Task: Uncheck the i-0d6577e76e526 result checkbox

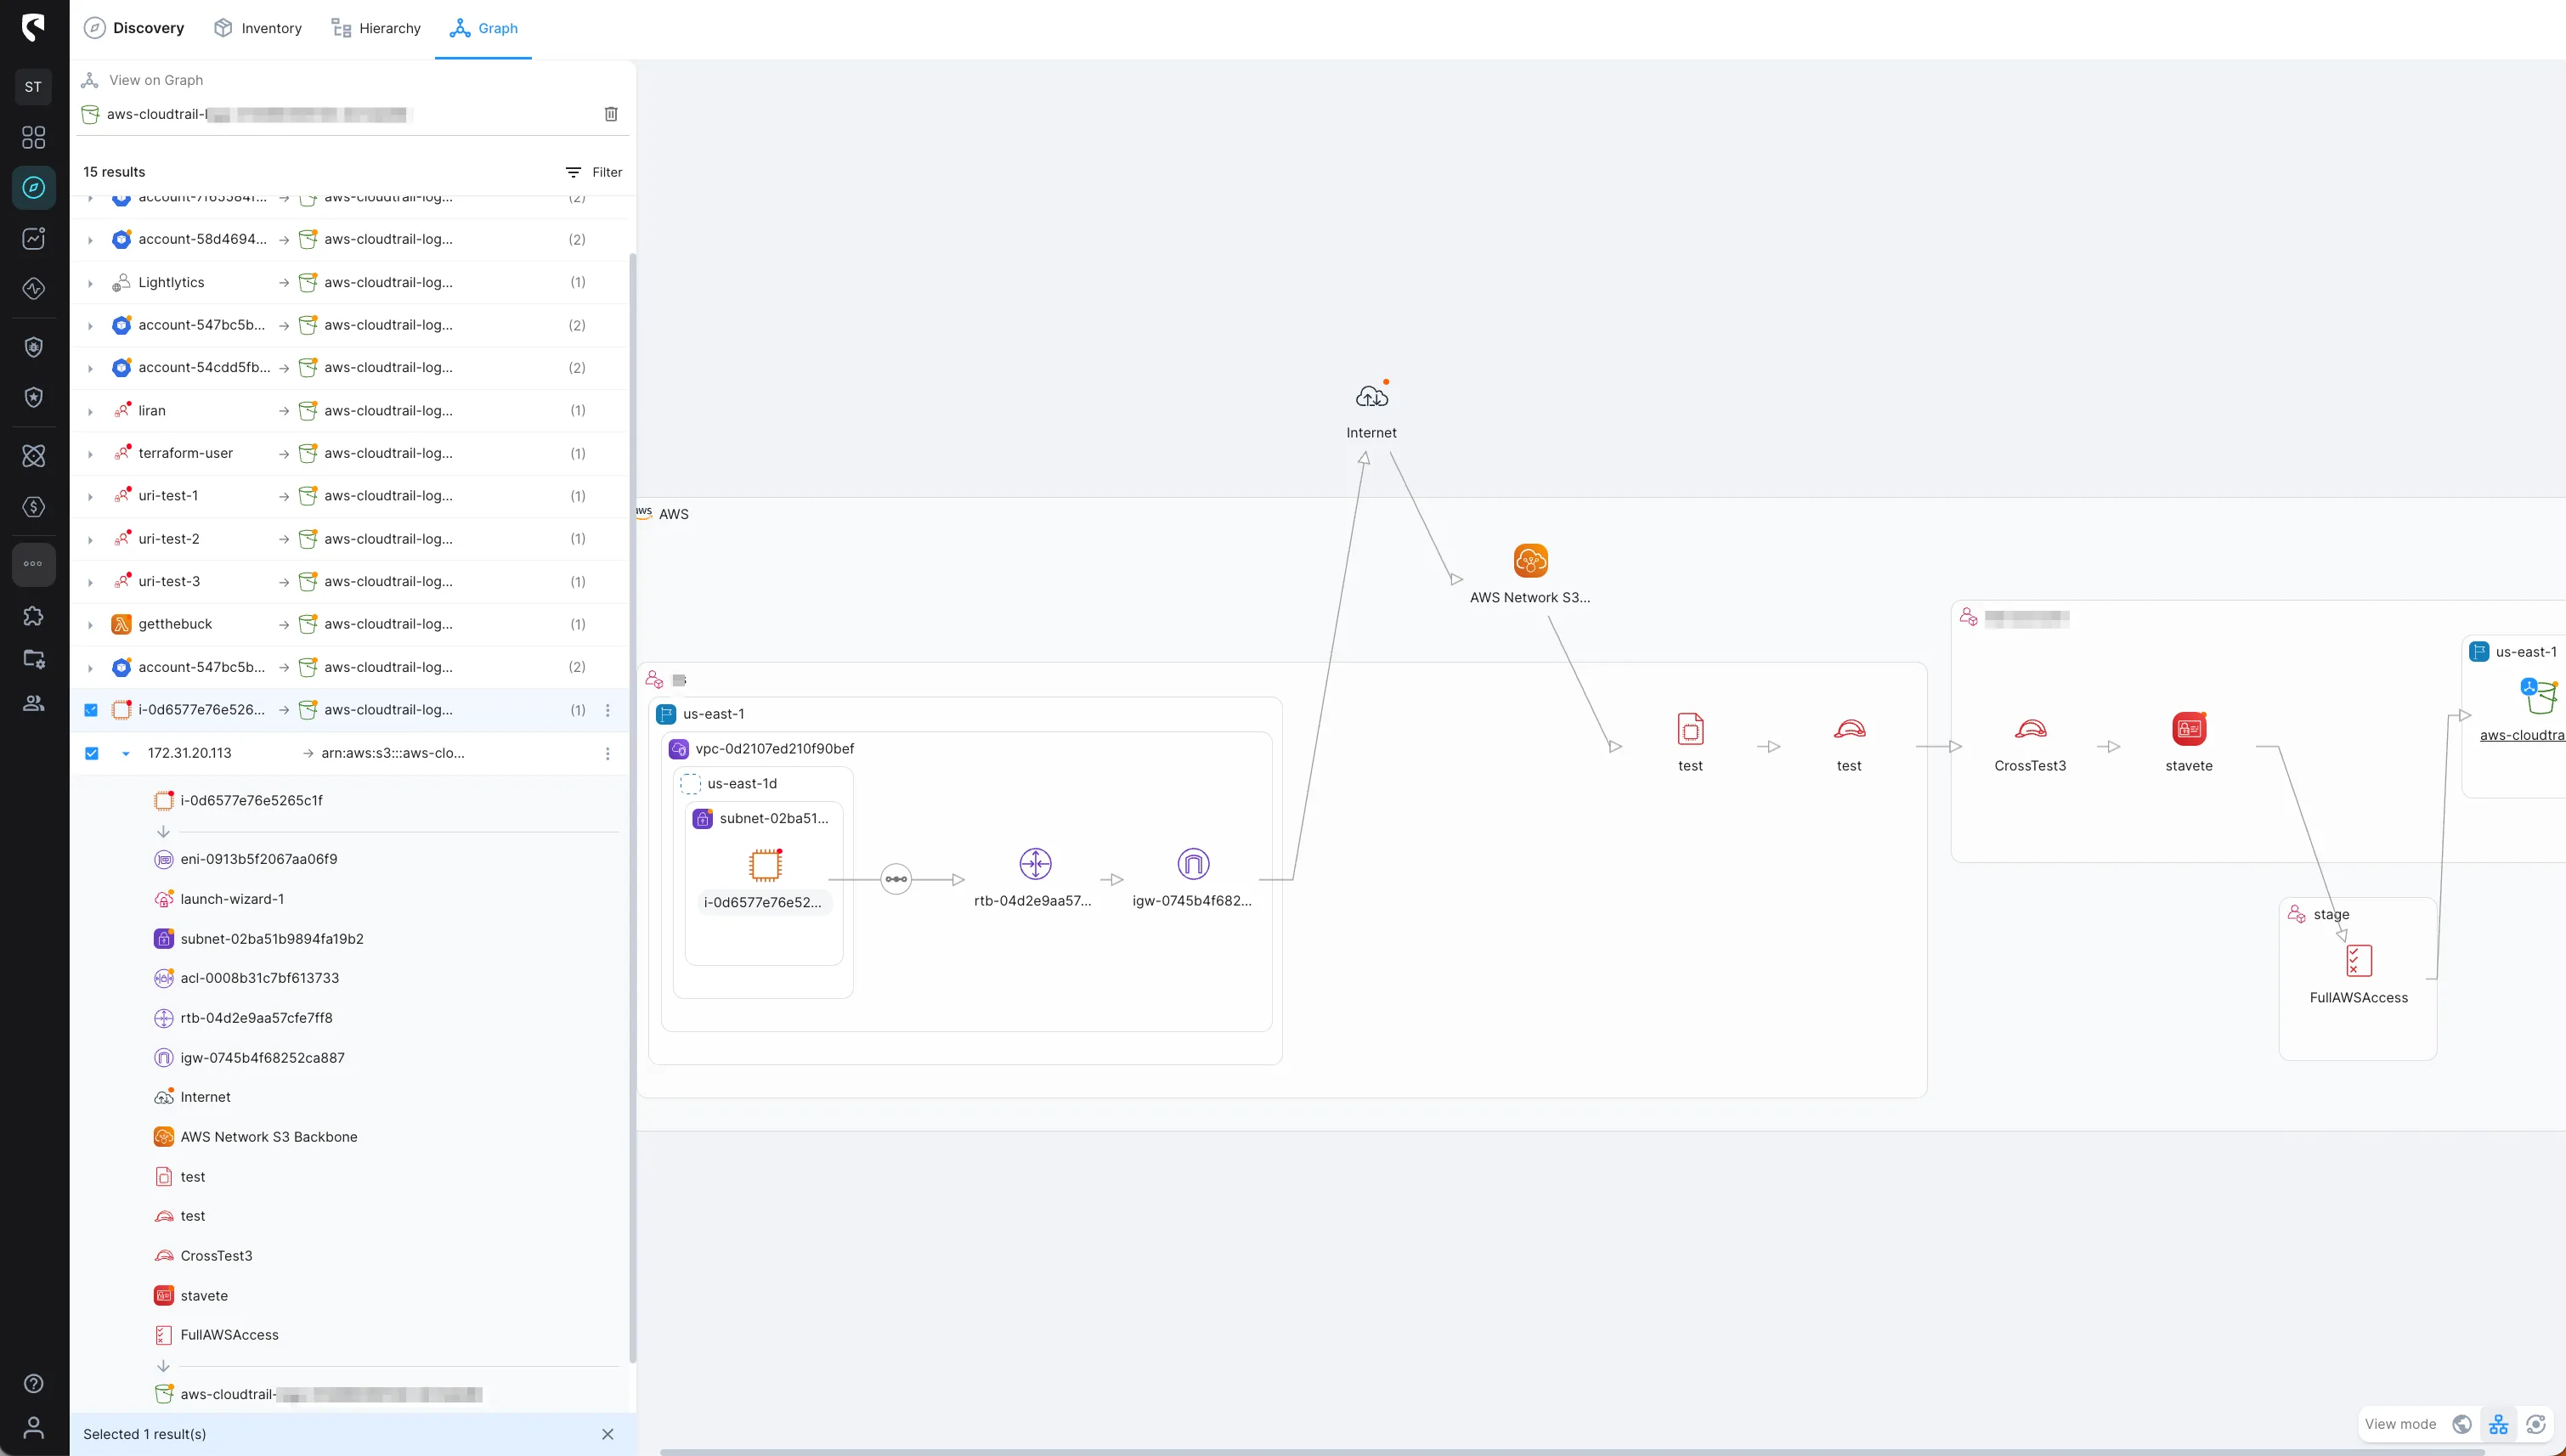Action: (91, 710)
